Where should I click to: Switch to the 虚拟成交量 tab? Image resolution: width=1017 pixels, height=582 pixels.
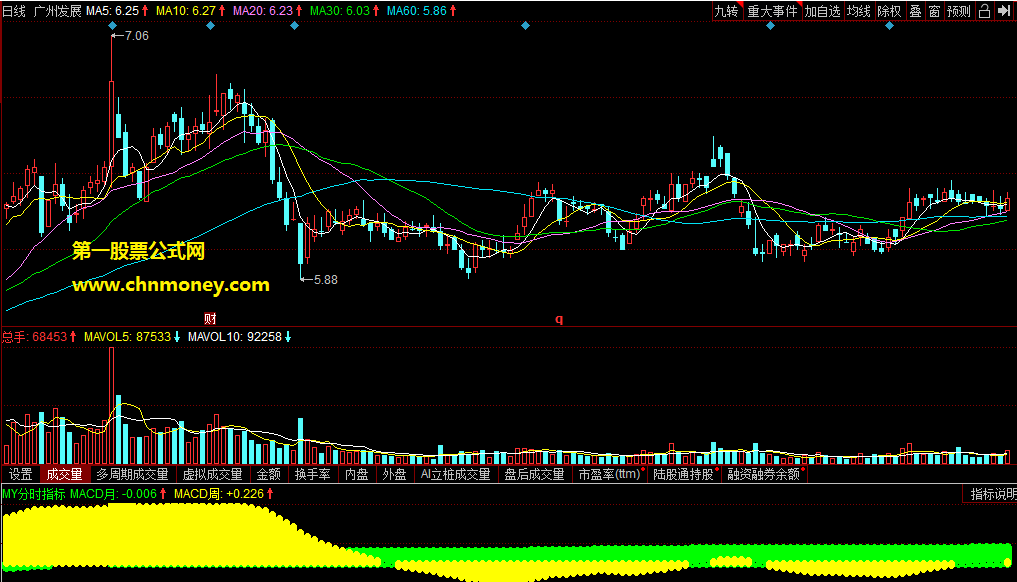point(213,474)
